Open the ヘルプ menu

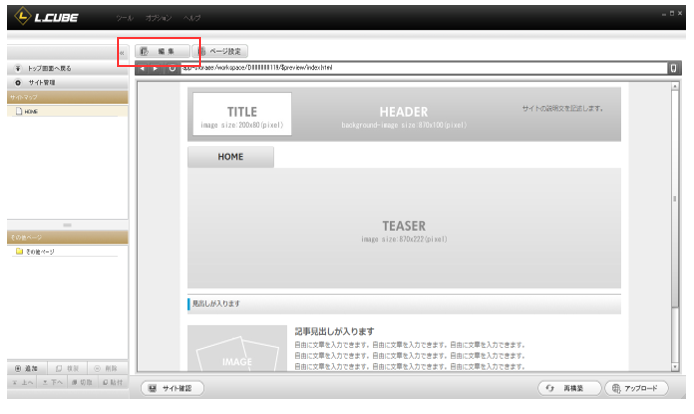pos(192,18)
